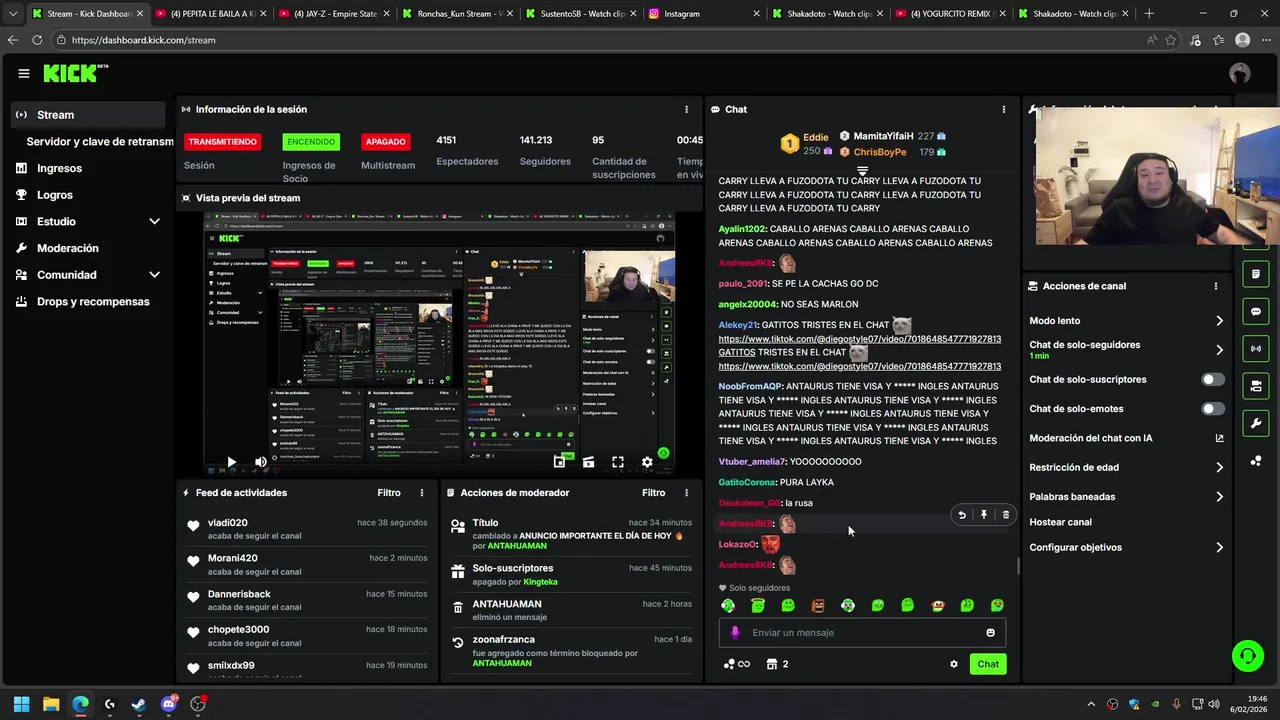This screenshot has width=1280, height=720.
Task: Click the camera icon in right sidebar
Action: coord(1256,386)
